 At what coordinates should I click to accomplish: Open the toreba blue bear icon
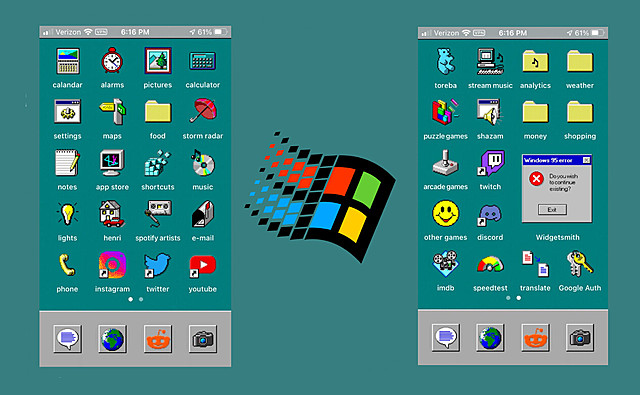pyautogui.click(x=445, y=61)
